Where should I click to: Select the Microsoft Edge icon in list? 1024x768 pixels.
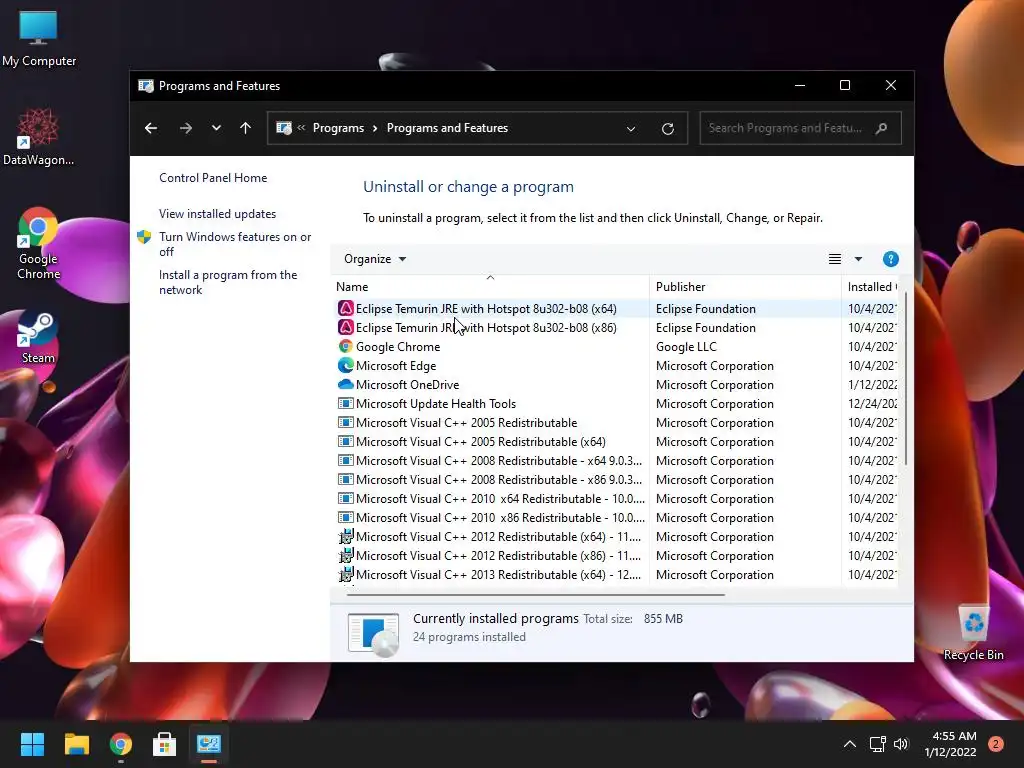pyautogui.click(x=345, y=365)
